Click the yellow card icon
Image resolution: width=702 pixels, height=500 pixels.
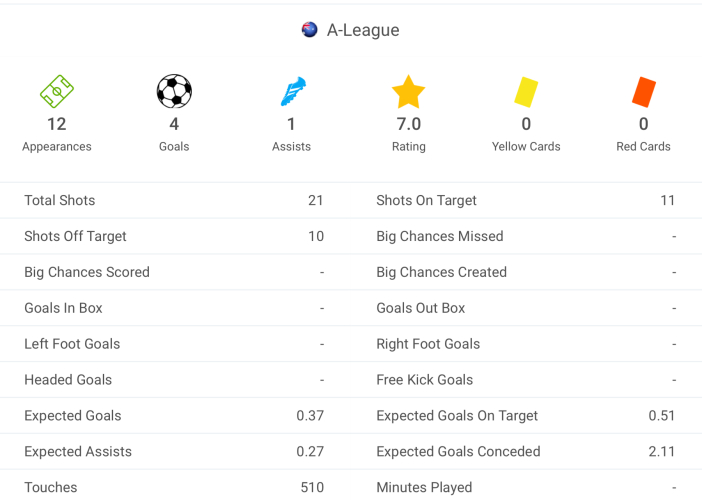526,92
